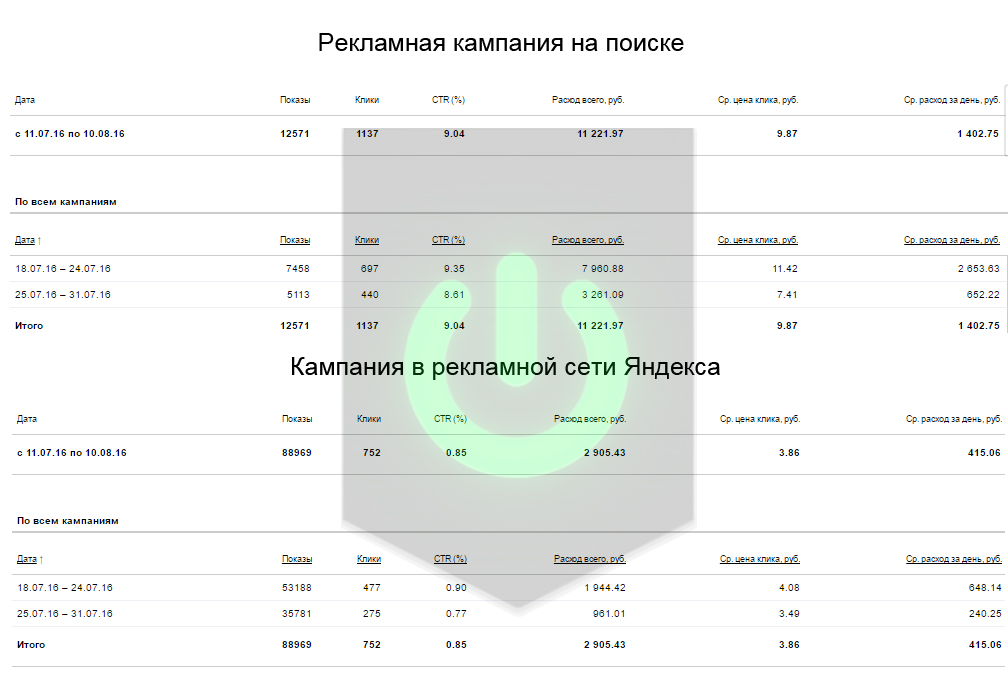1008x677 pixels.
Task: Sort Yandex network table by underlined CTR (%) header
Action: [450, 559]
